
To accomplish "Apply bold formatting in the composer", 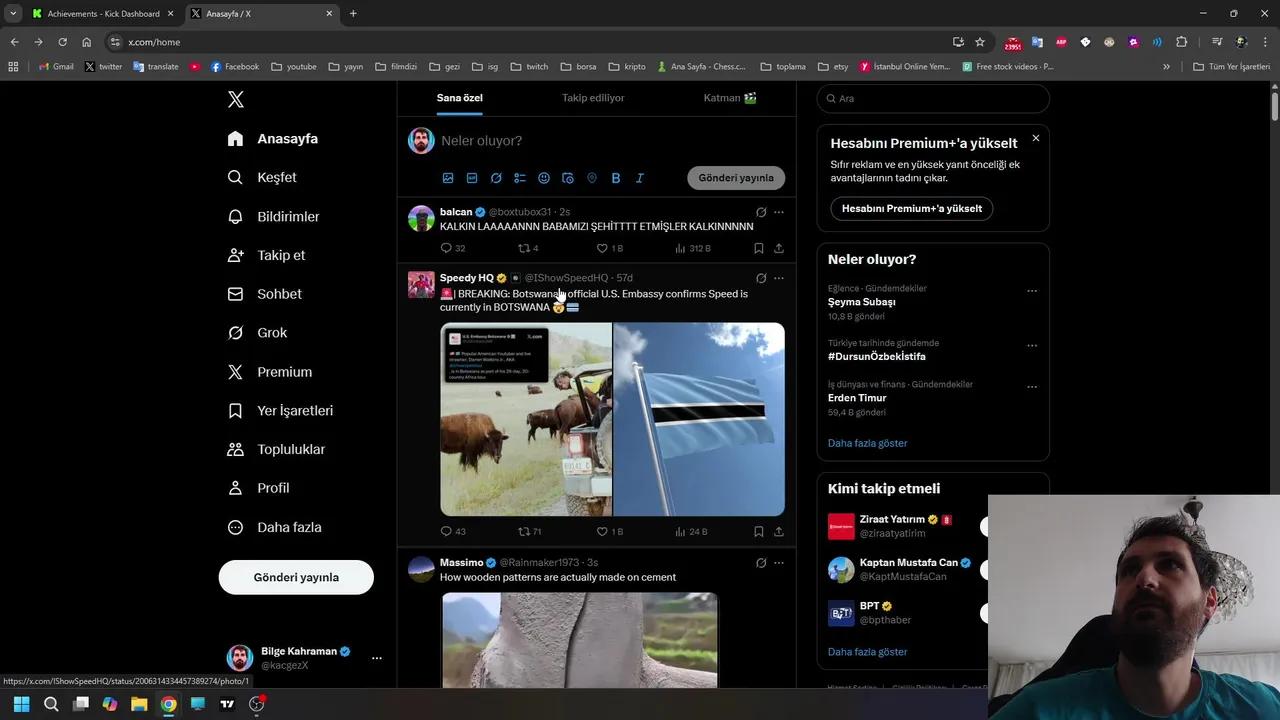I will (616, 178).
